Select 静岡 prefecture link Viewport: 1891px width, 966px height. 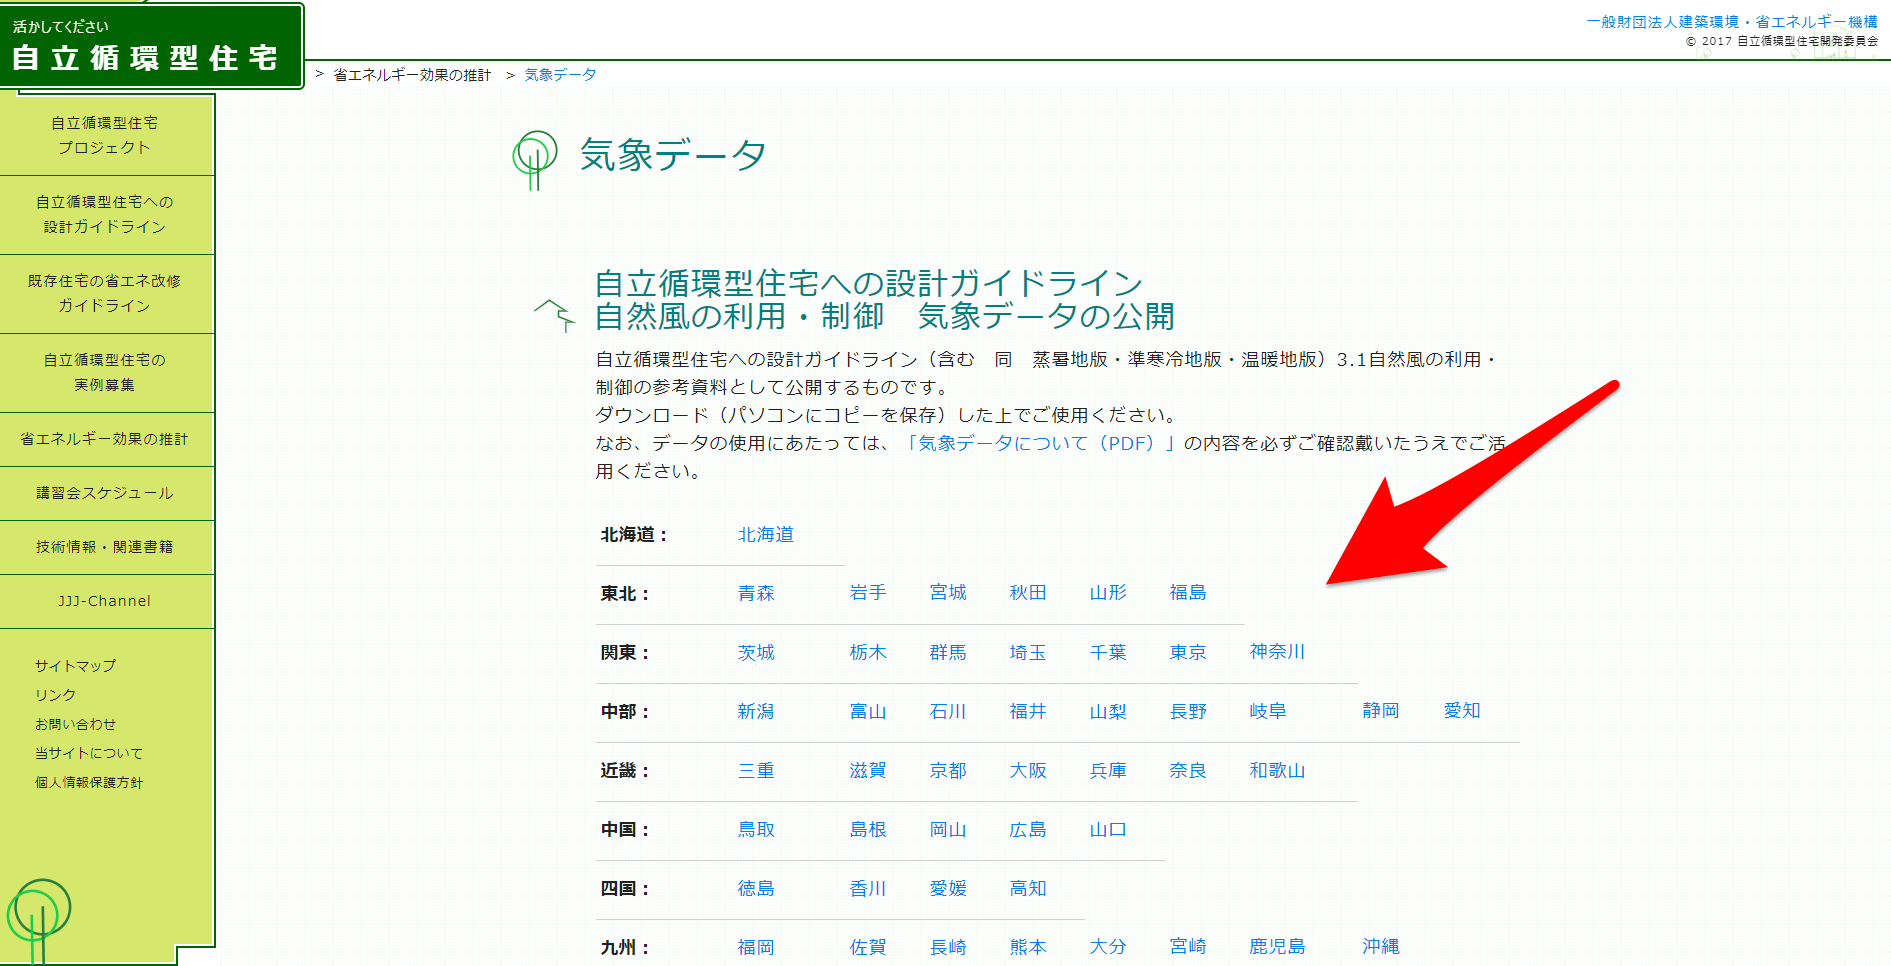1380,710
